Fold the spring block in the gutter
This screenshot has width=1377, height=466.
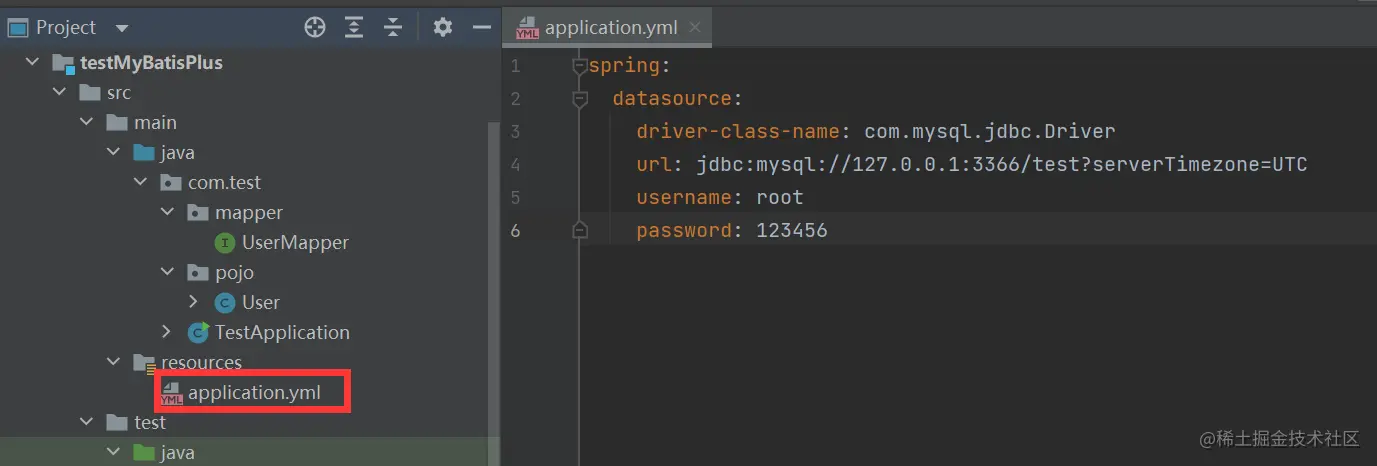579,66
